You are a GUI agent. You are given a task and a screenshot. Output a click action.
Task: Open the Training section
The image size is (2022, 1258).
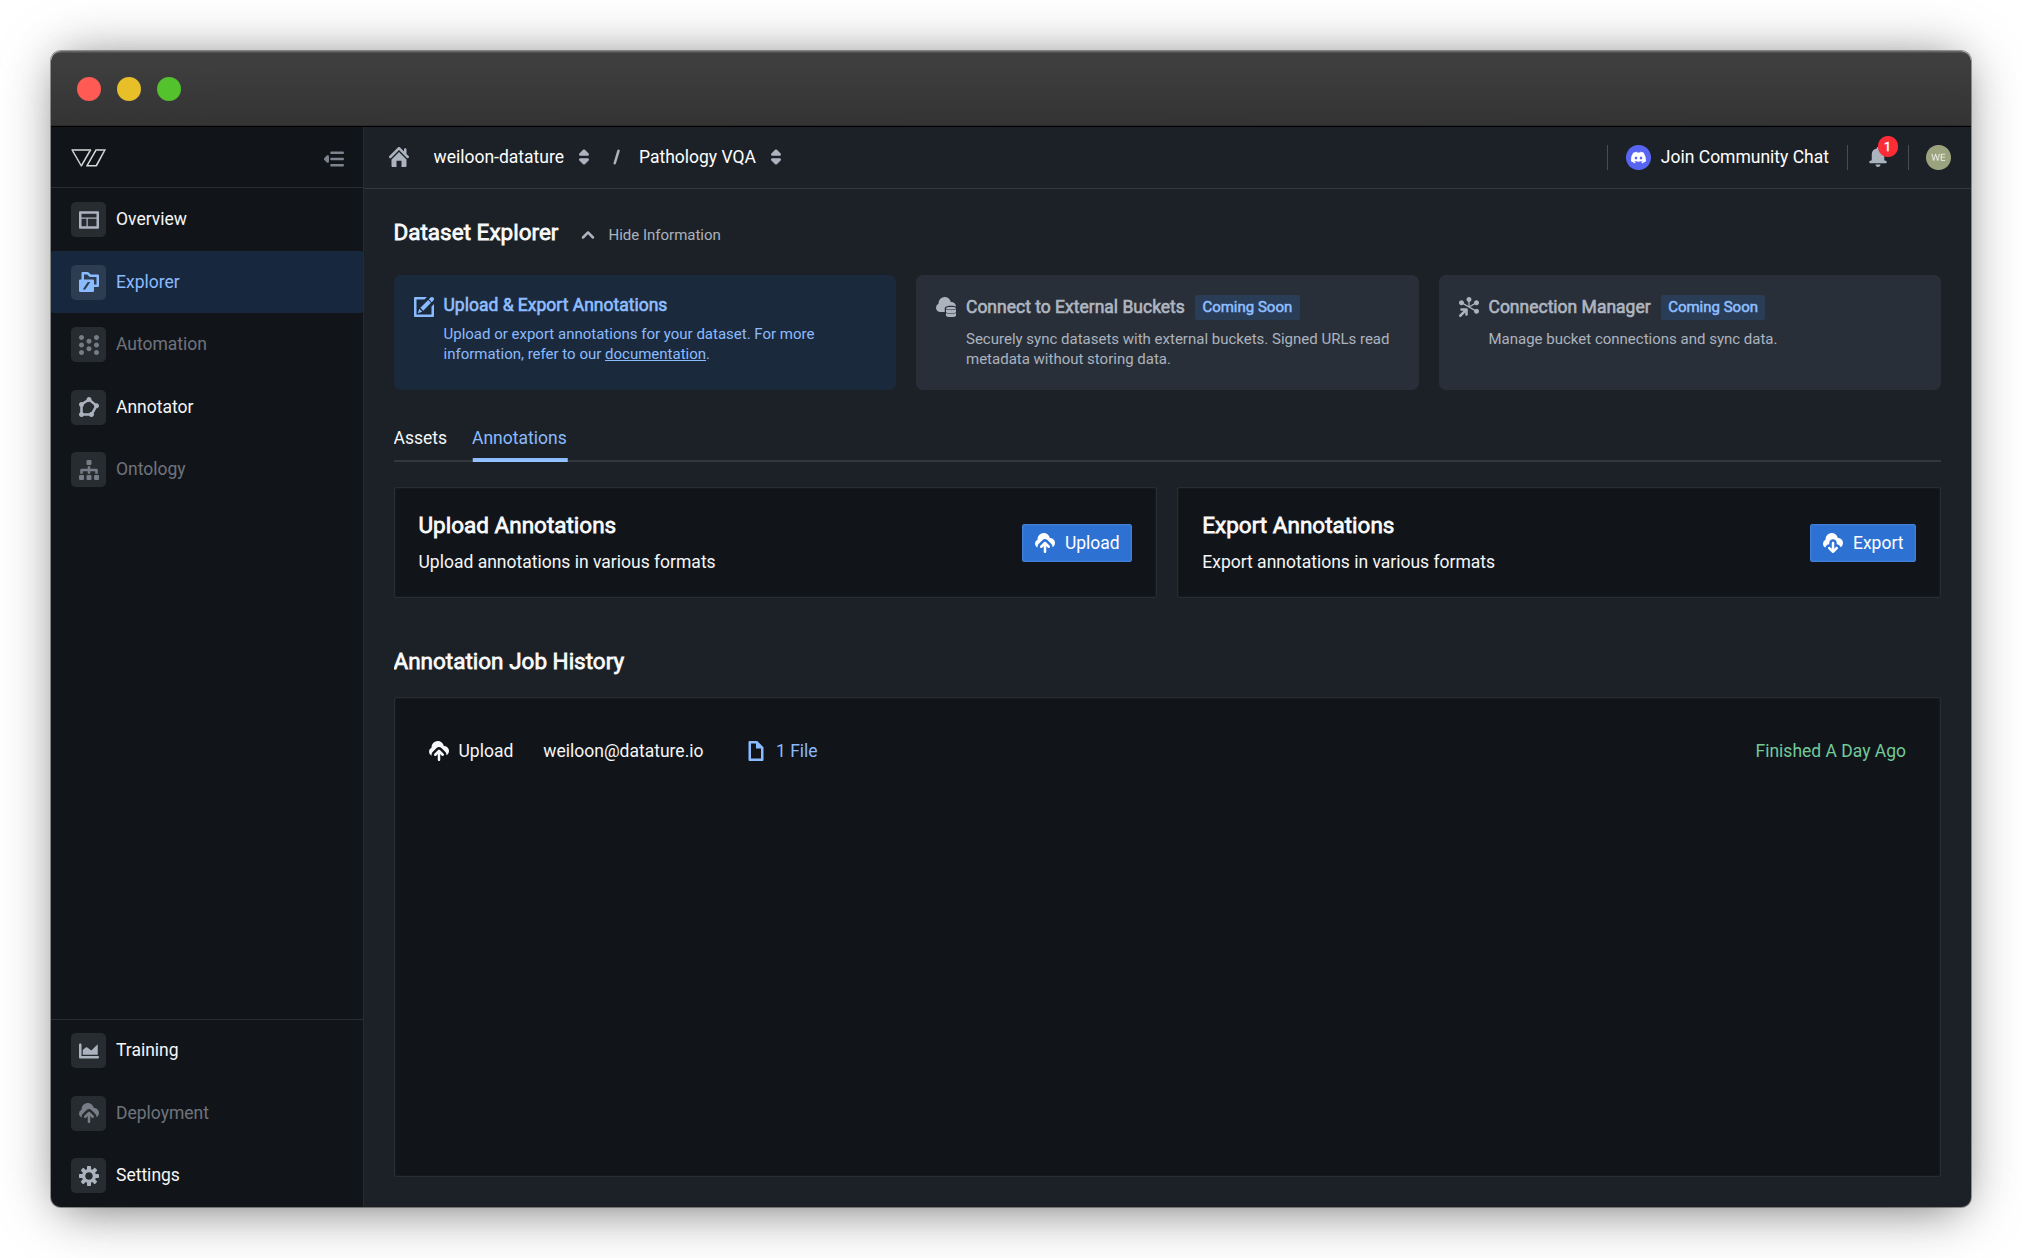(147, 1049)
